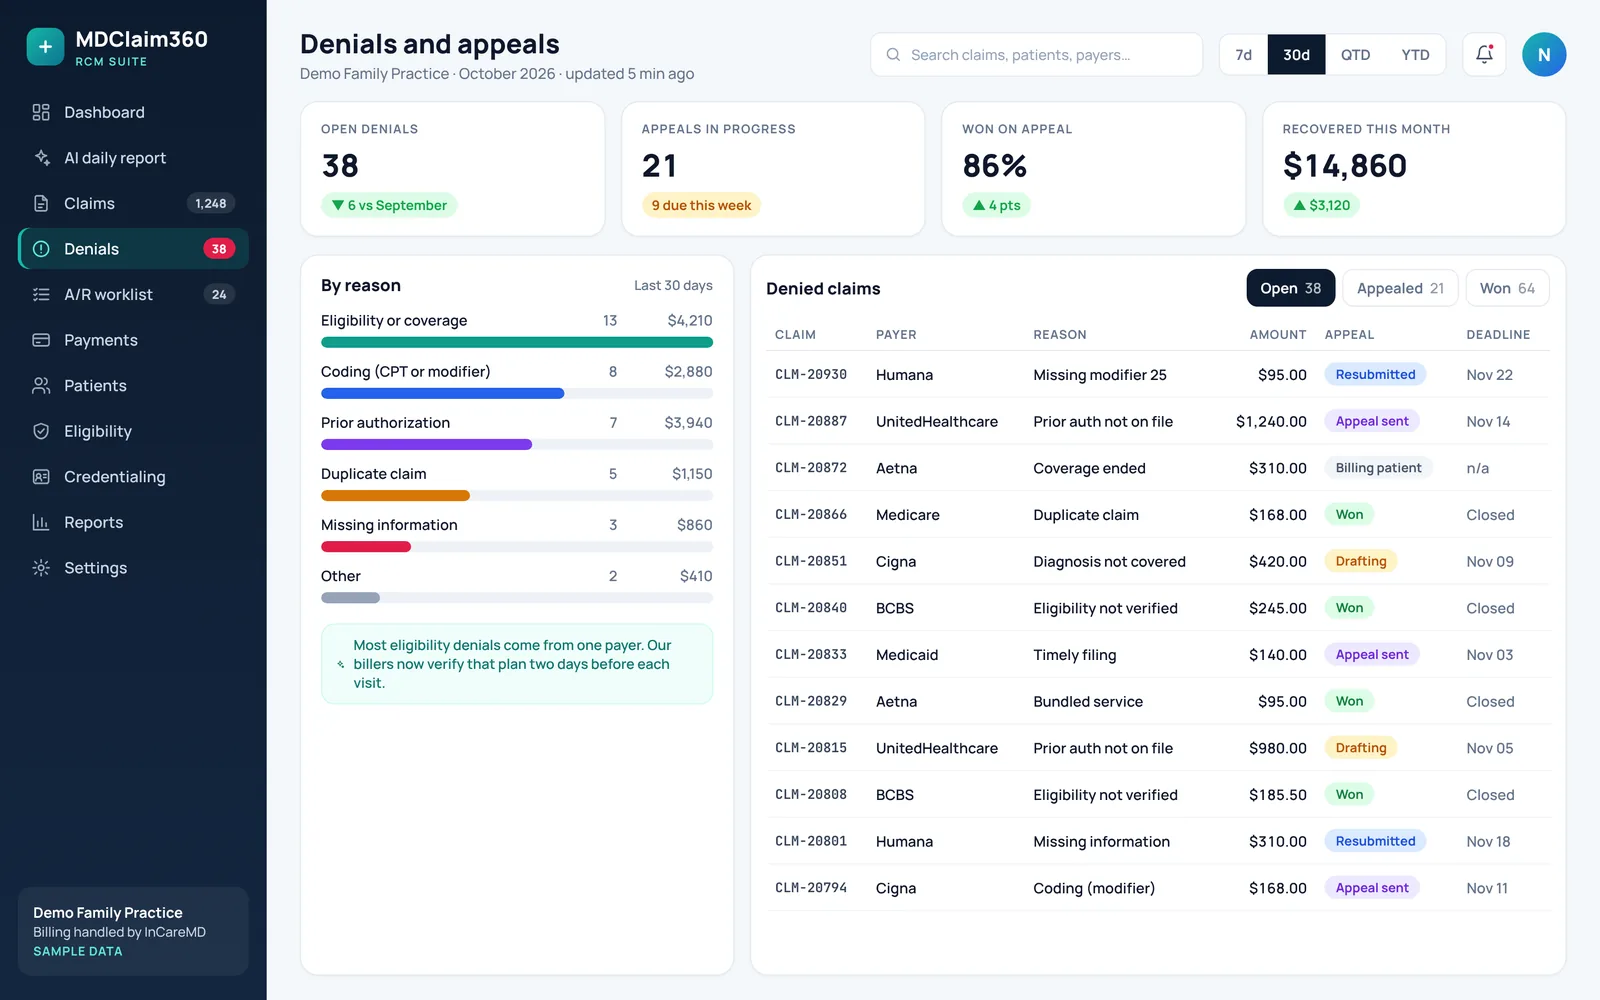This screenshot has height=1000, width=1600.
Task: Click the Eligibility or coverage progress bar
Action: [517, 342]
